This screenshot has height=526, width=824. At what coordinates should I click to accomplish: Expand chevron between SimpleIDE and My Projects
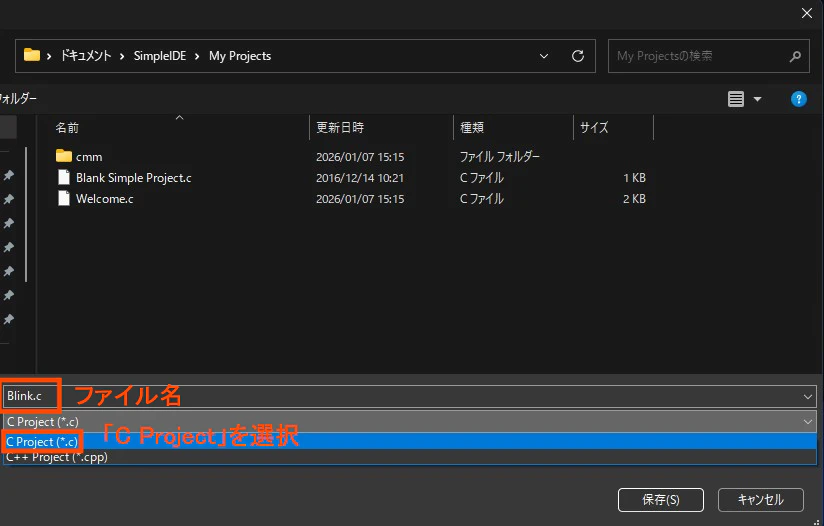coord(197,56)
